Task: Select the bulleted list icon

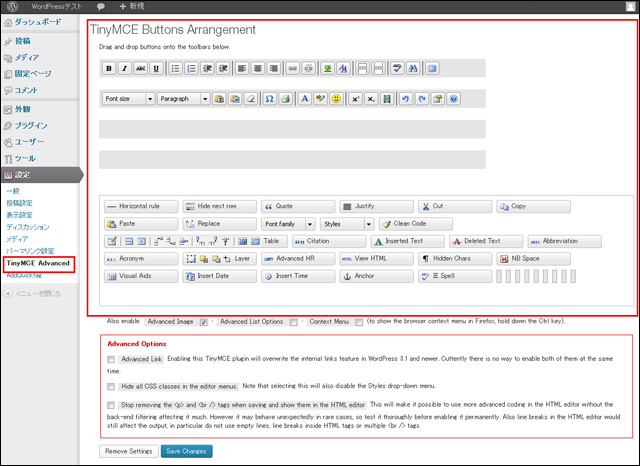Action: pyautogui.click(x=175, y=68)
